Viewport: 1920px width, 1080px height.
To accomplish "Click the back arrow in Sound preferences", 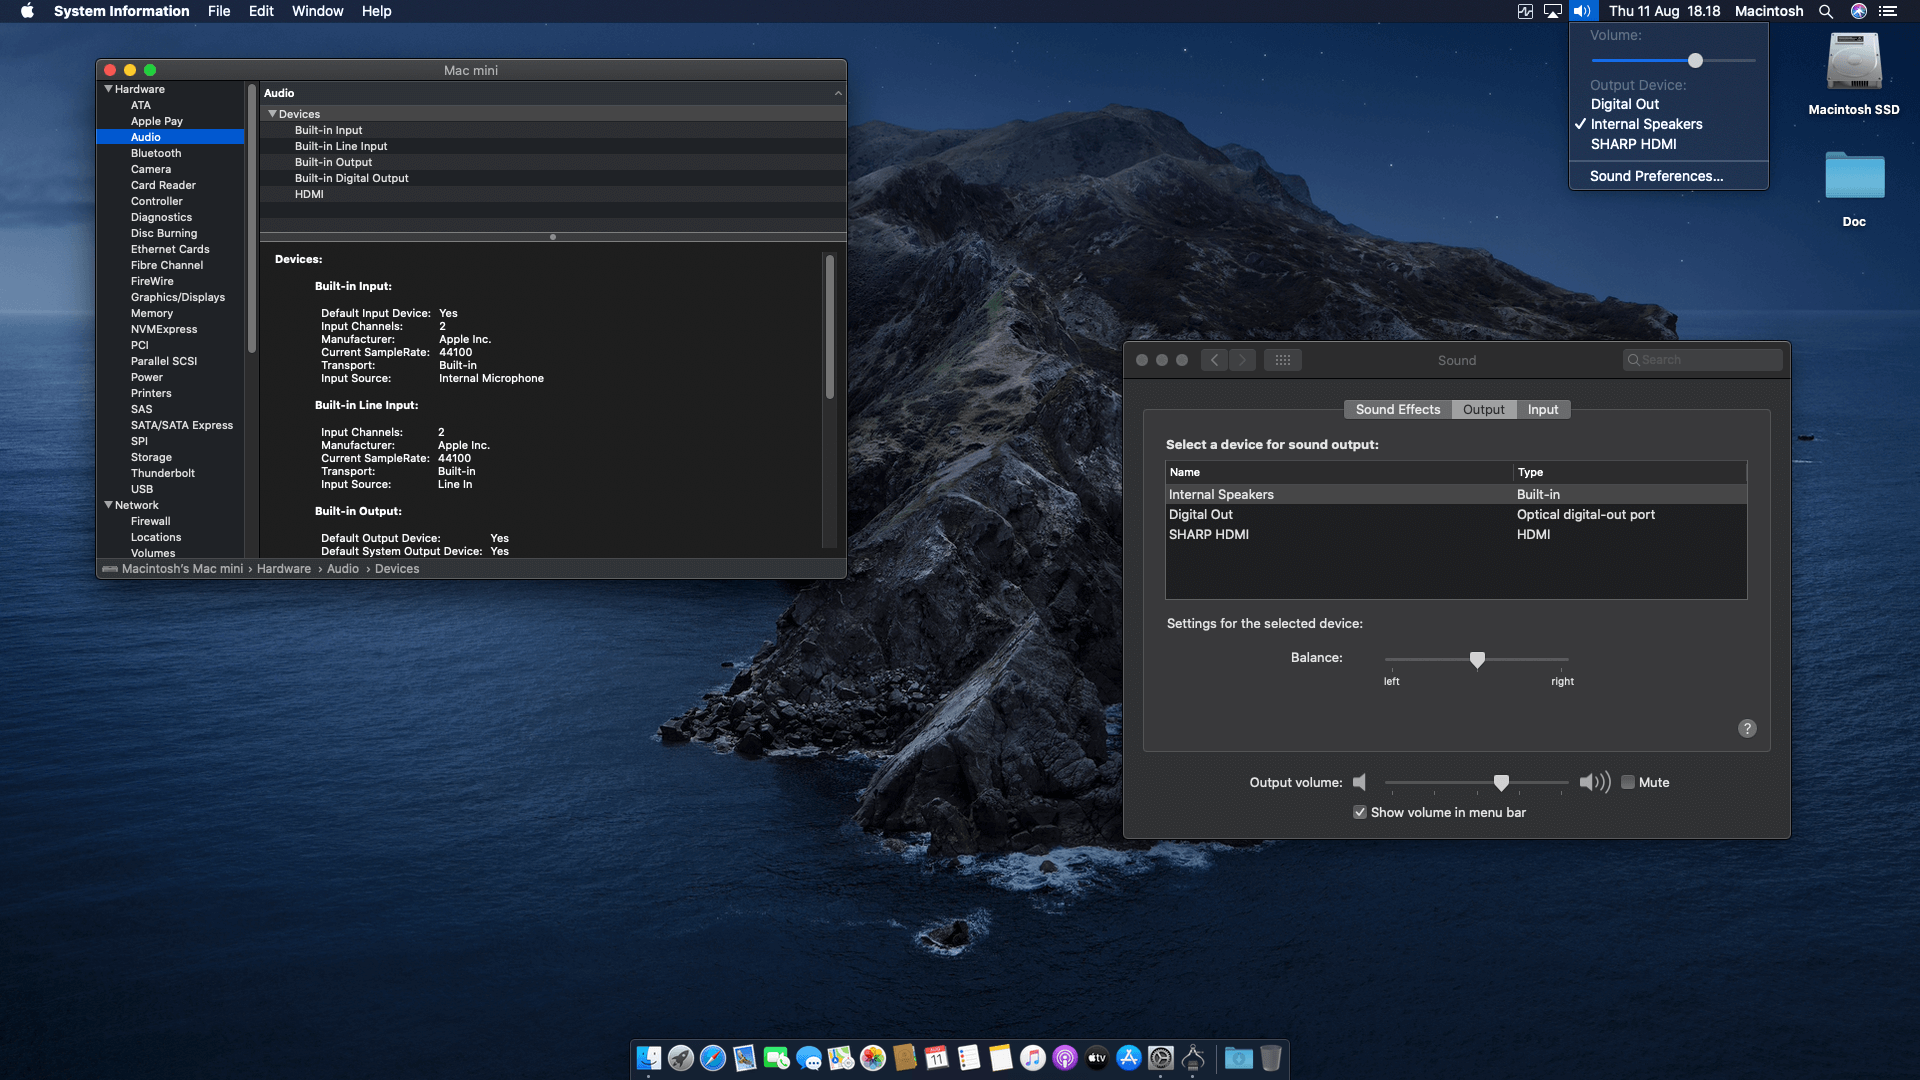I will 1214,360.
